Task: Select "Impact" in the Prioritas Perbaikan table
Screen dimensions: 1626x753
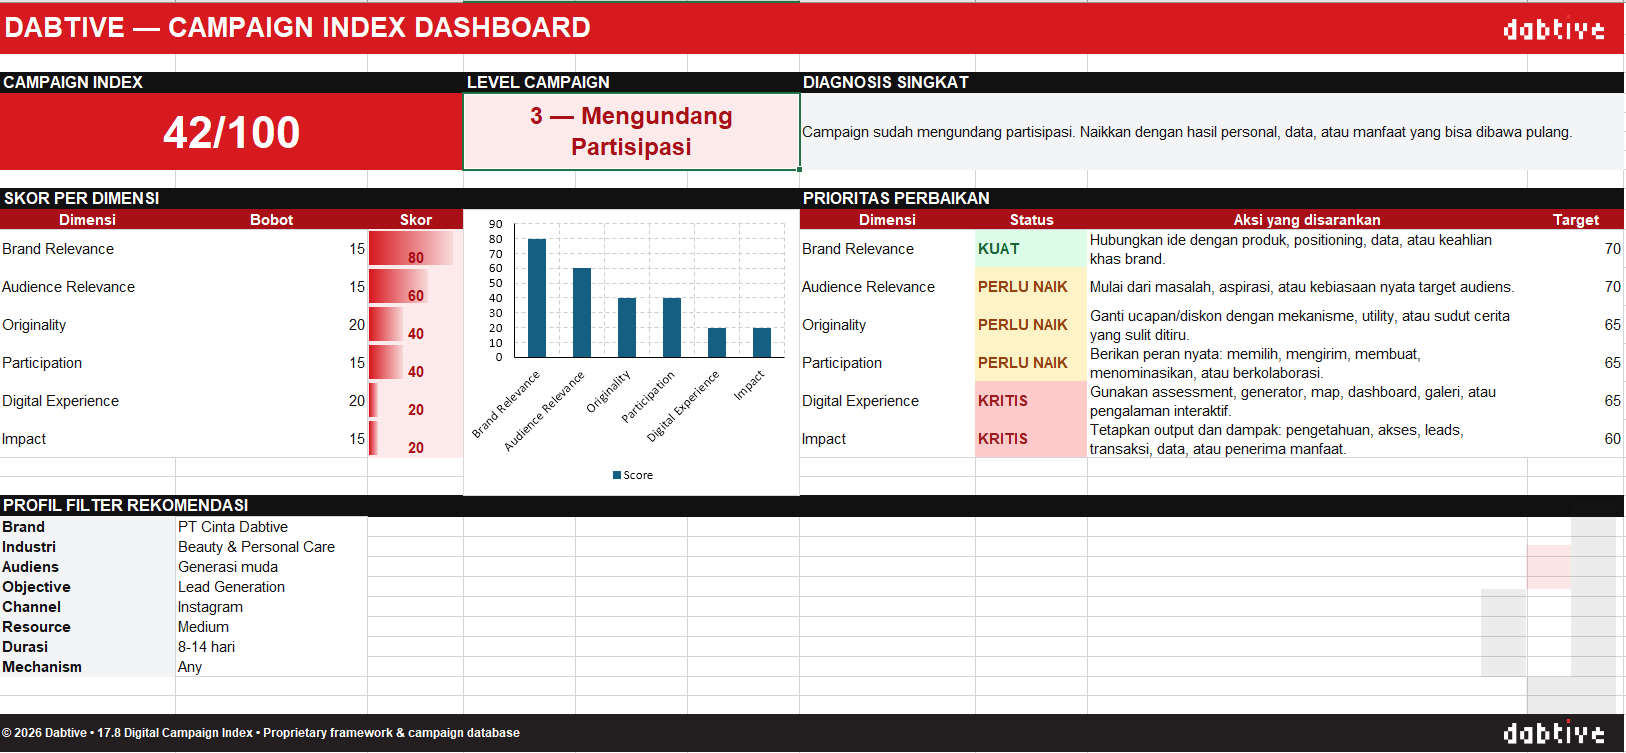Action: [x=824, y=439]
